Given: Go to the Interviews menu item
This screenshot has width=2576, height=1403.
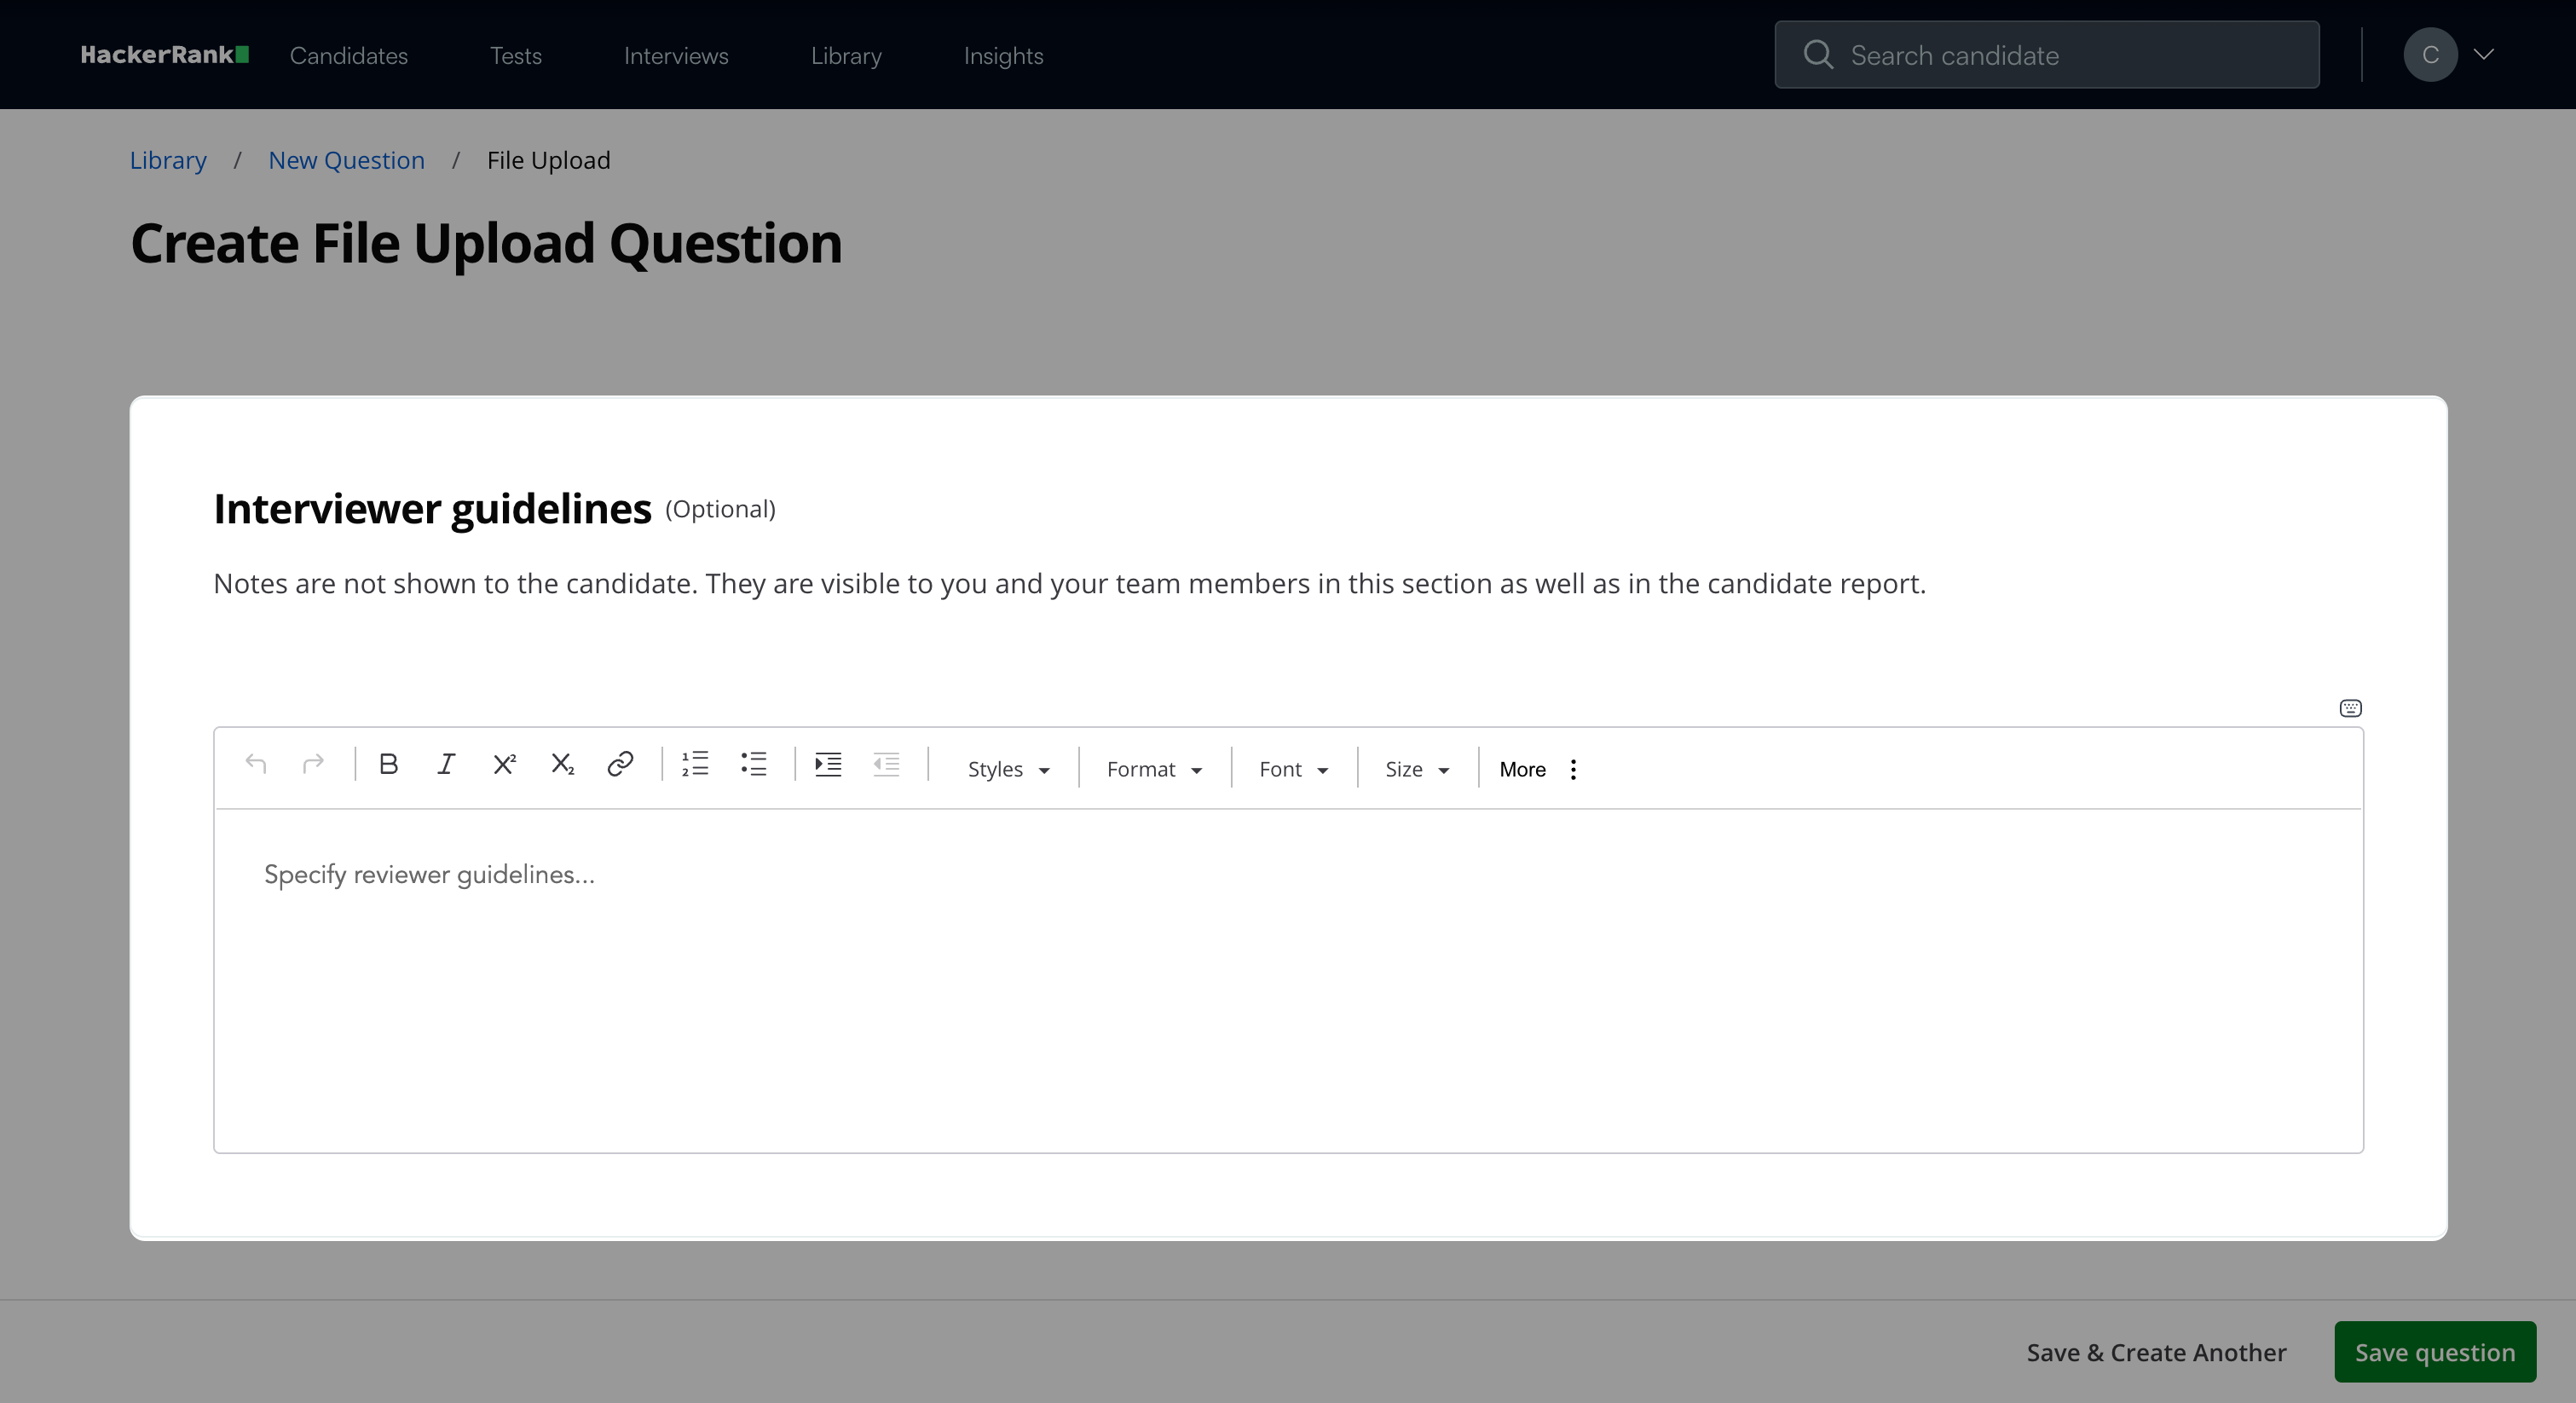Looking at the screenshot, I should tap(676, 56).
